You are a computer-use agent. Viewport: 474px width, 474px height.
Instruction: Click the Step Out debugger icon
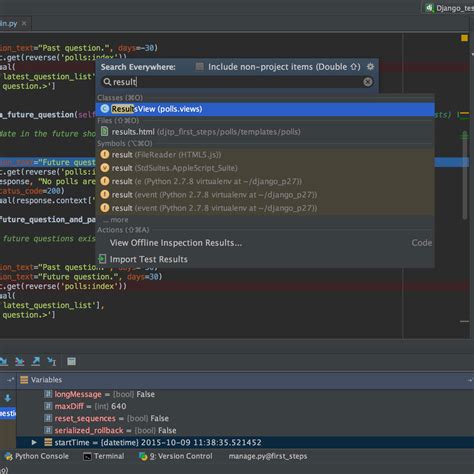[x=36, y=361]
